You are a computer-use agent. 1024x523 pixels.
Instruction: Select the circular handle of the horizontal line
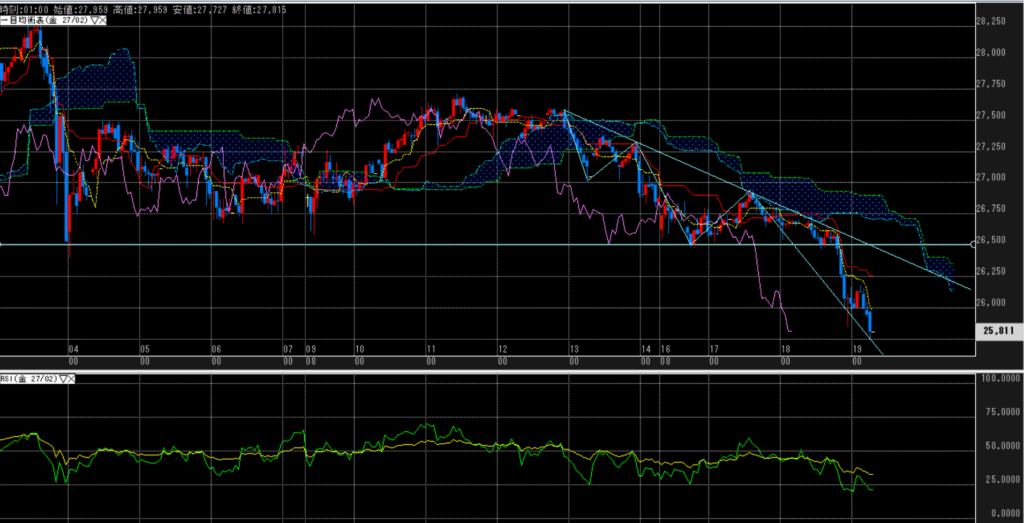(x=975, y=244)
